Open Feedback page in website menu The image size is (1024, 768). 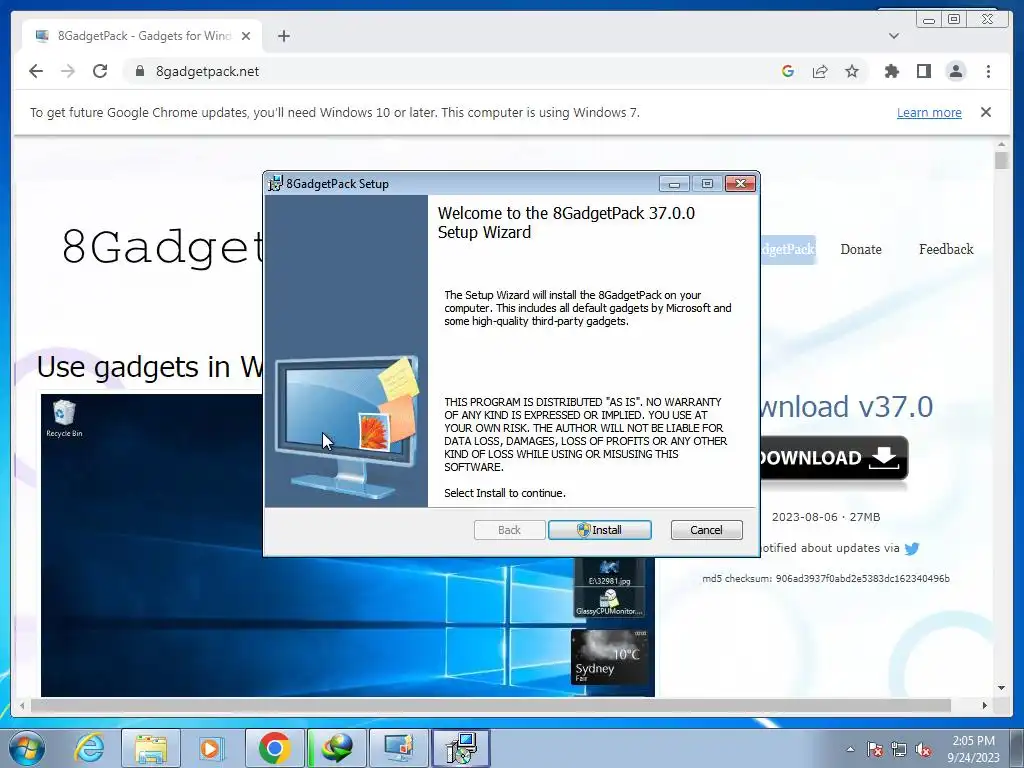(946, 249)
